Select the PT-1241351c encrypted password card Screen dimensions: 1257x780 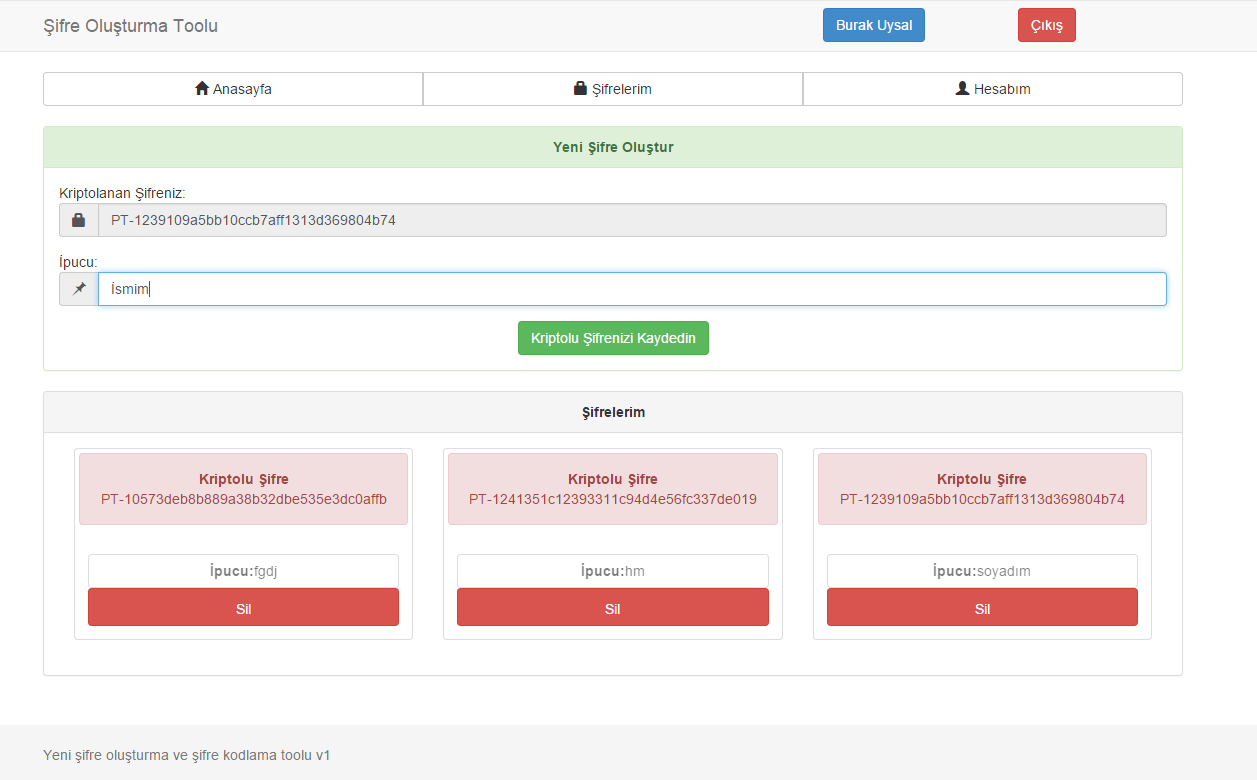click(613, 489)
